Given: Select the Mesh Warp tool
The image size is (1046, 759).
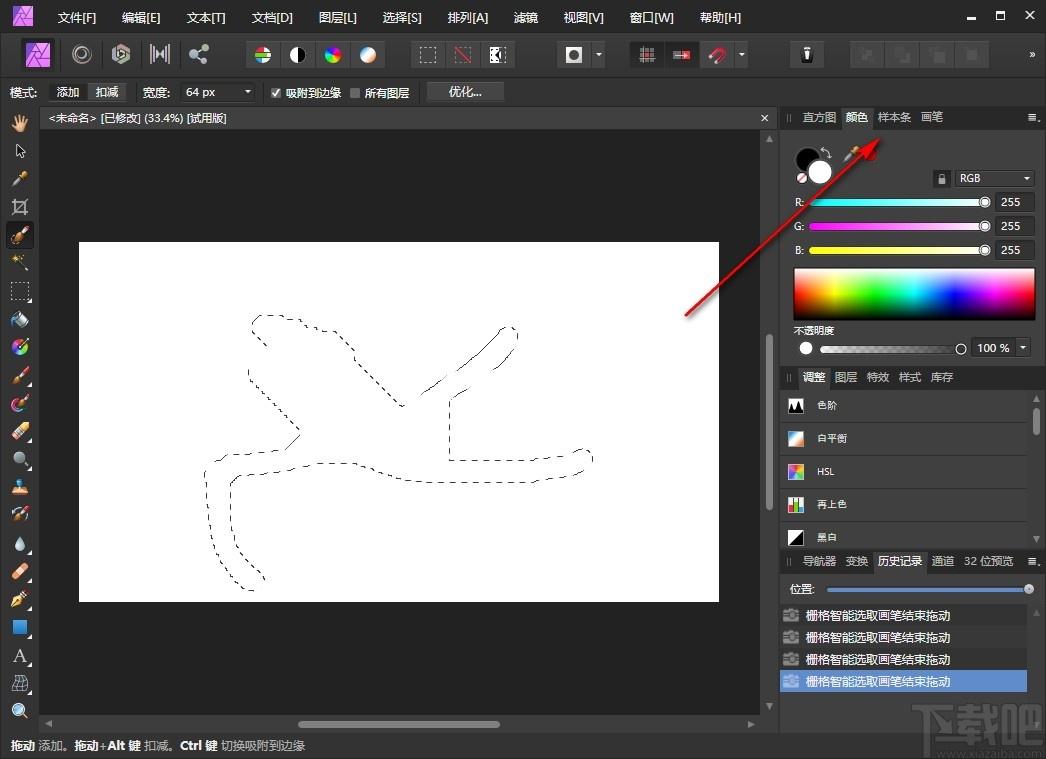Looking at the screenshot, I should tap(20, 683).
